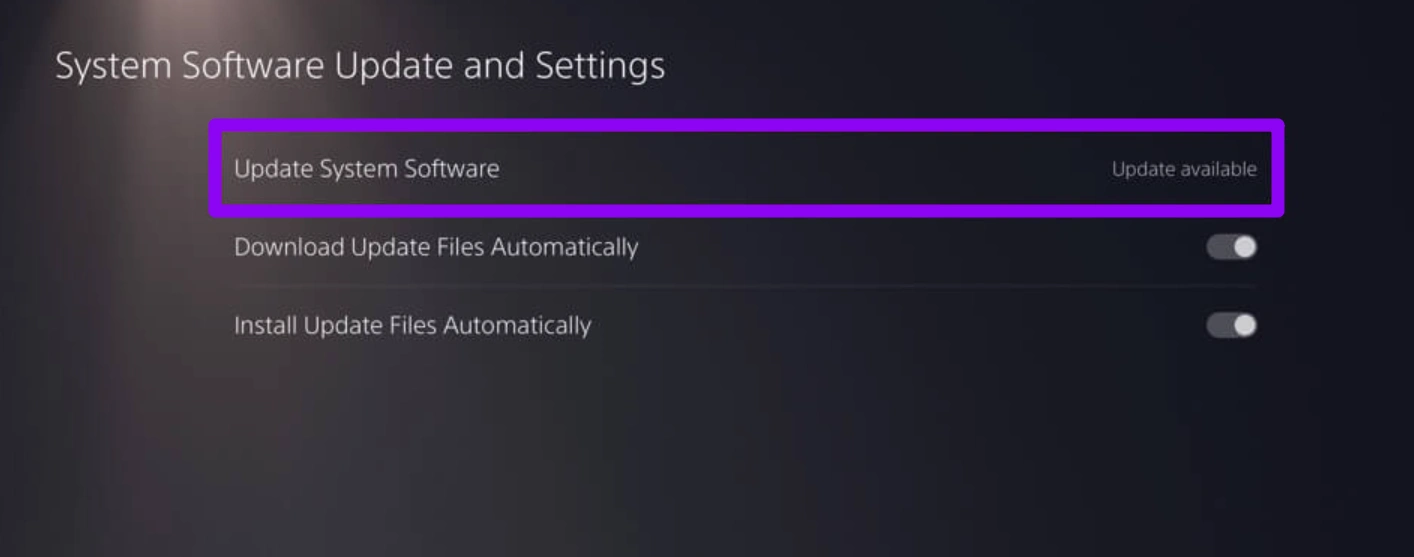Click the System Software Update and Settings heading
The image size is (1414, 557).
point(360,66)
